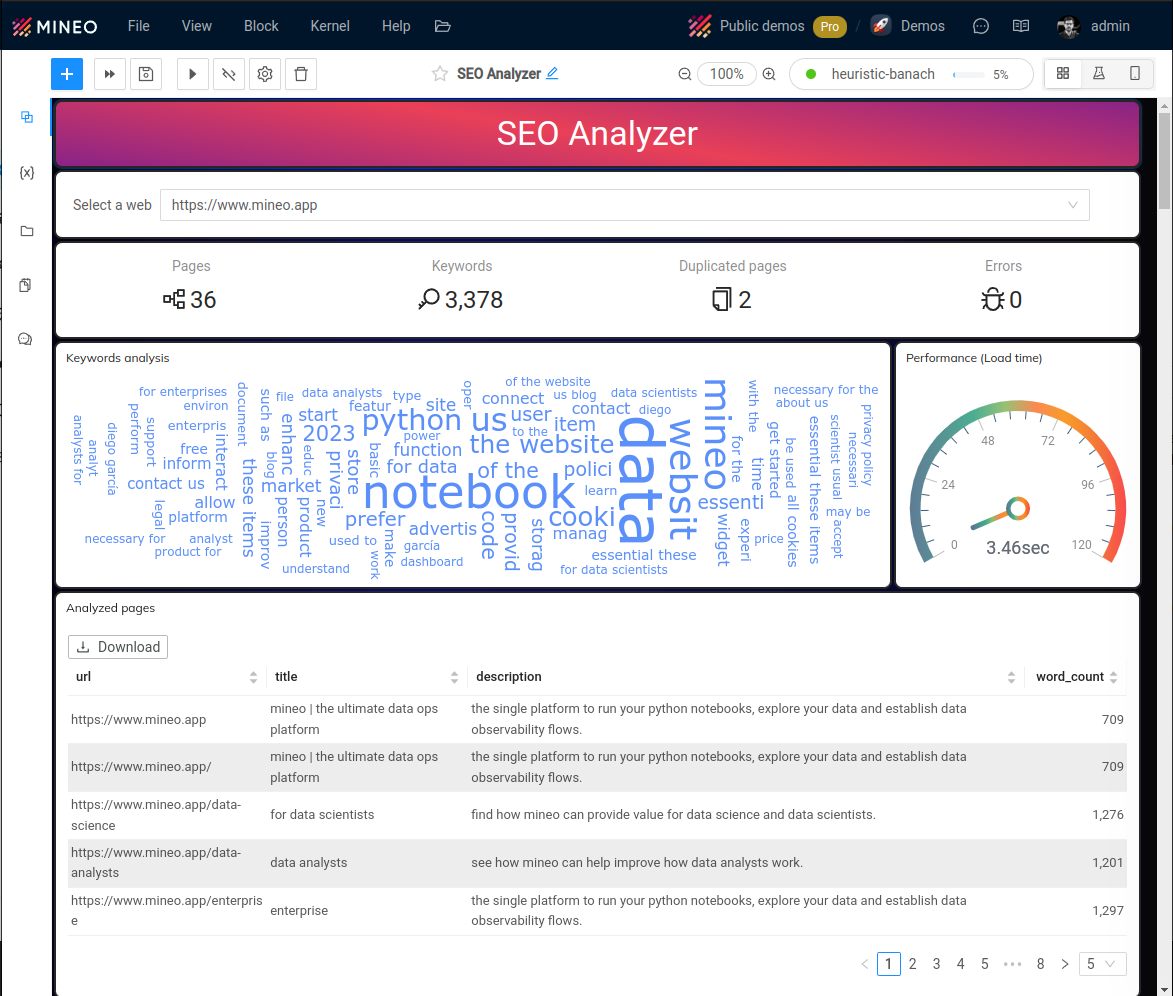Go to pagination page 2
The image size is (1173, 996).
click(x=913, y=964)
